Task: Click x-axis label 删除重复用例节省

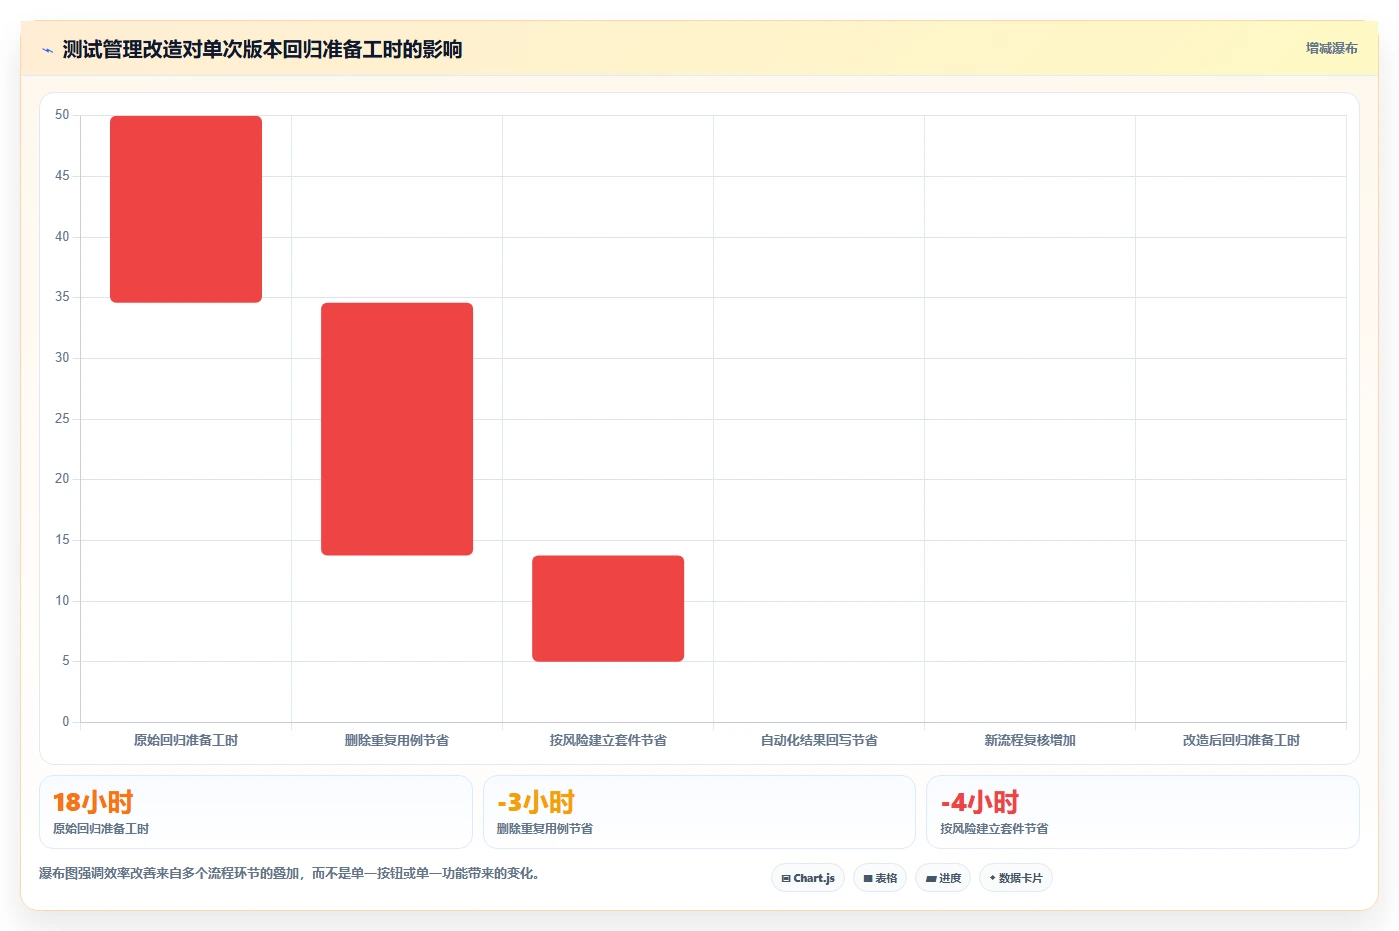Action: point(397,741)
